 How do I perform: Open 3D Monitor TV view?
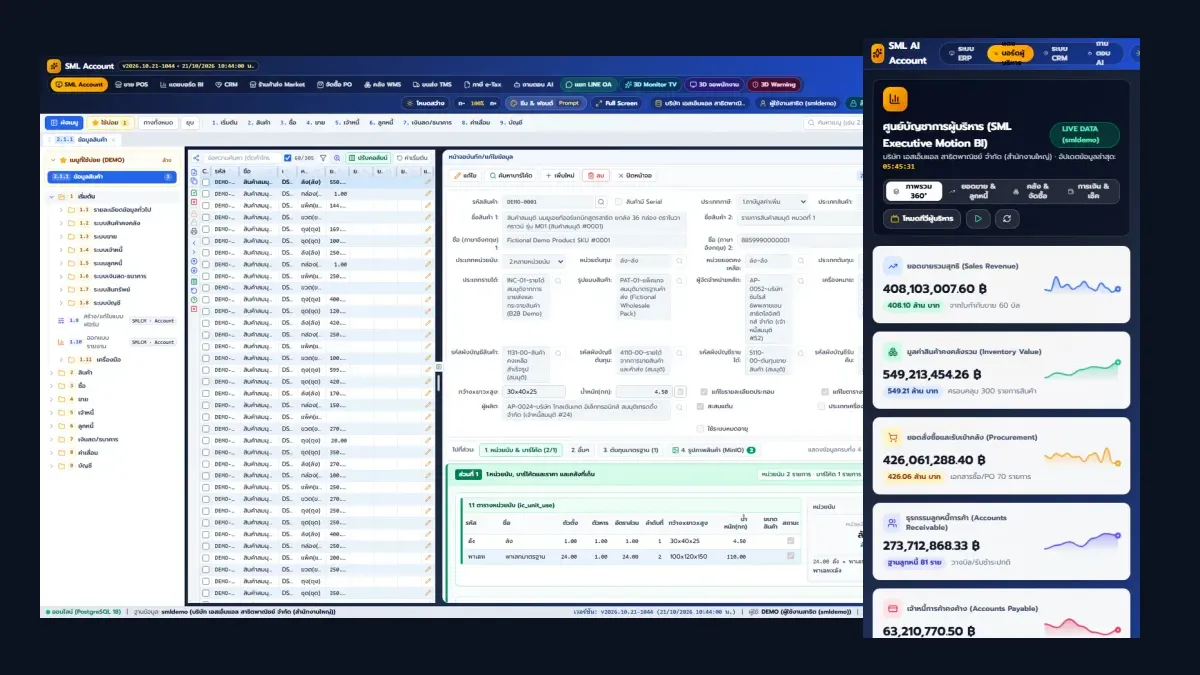pos(650,85)
